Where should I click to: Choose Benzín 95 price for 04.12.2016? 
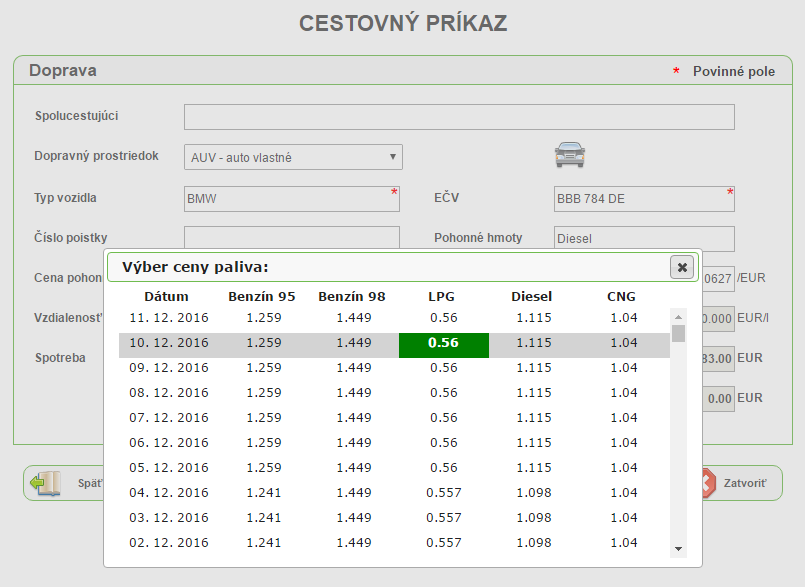pyautogui.click(x=255, y=493)
